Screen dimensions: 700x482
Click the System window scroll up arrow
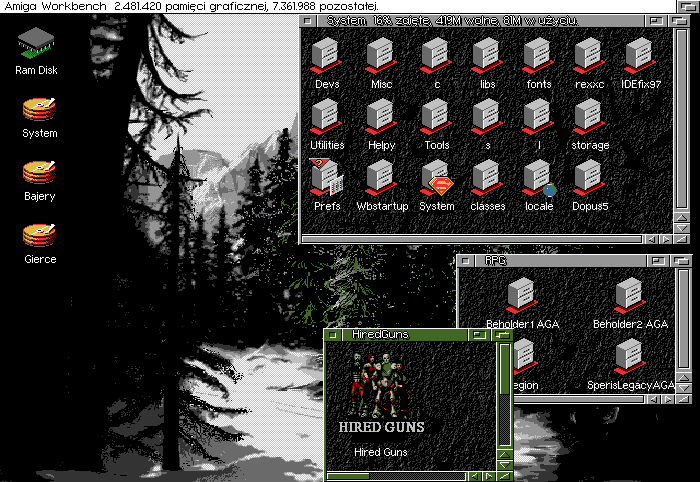(682, 217)
